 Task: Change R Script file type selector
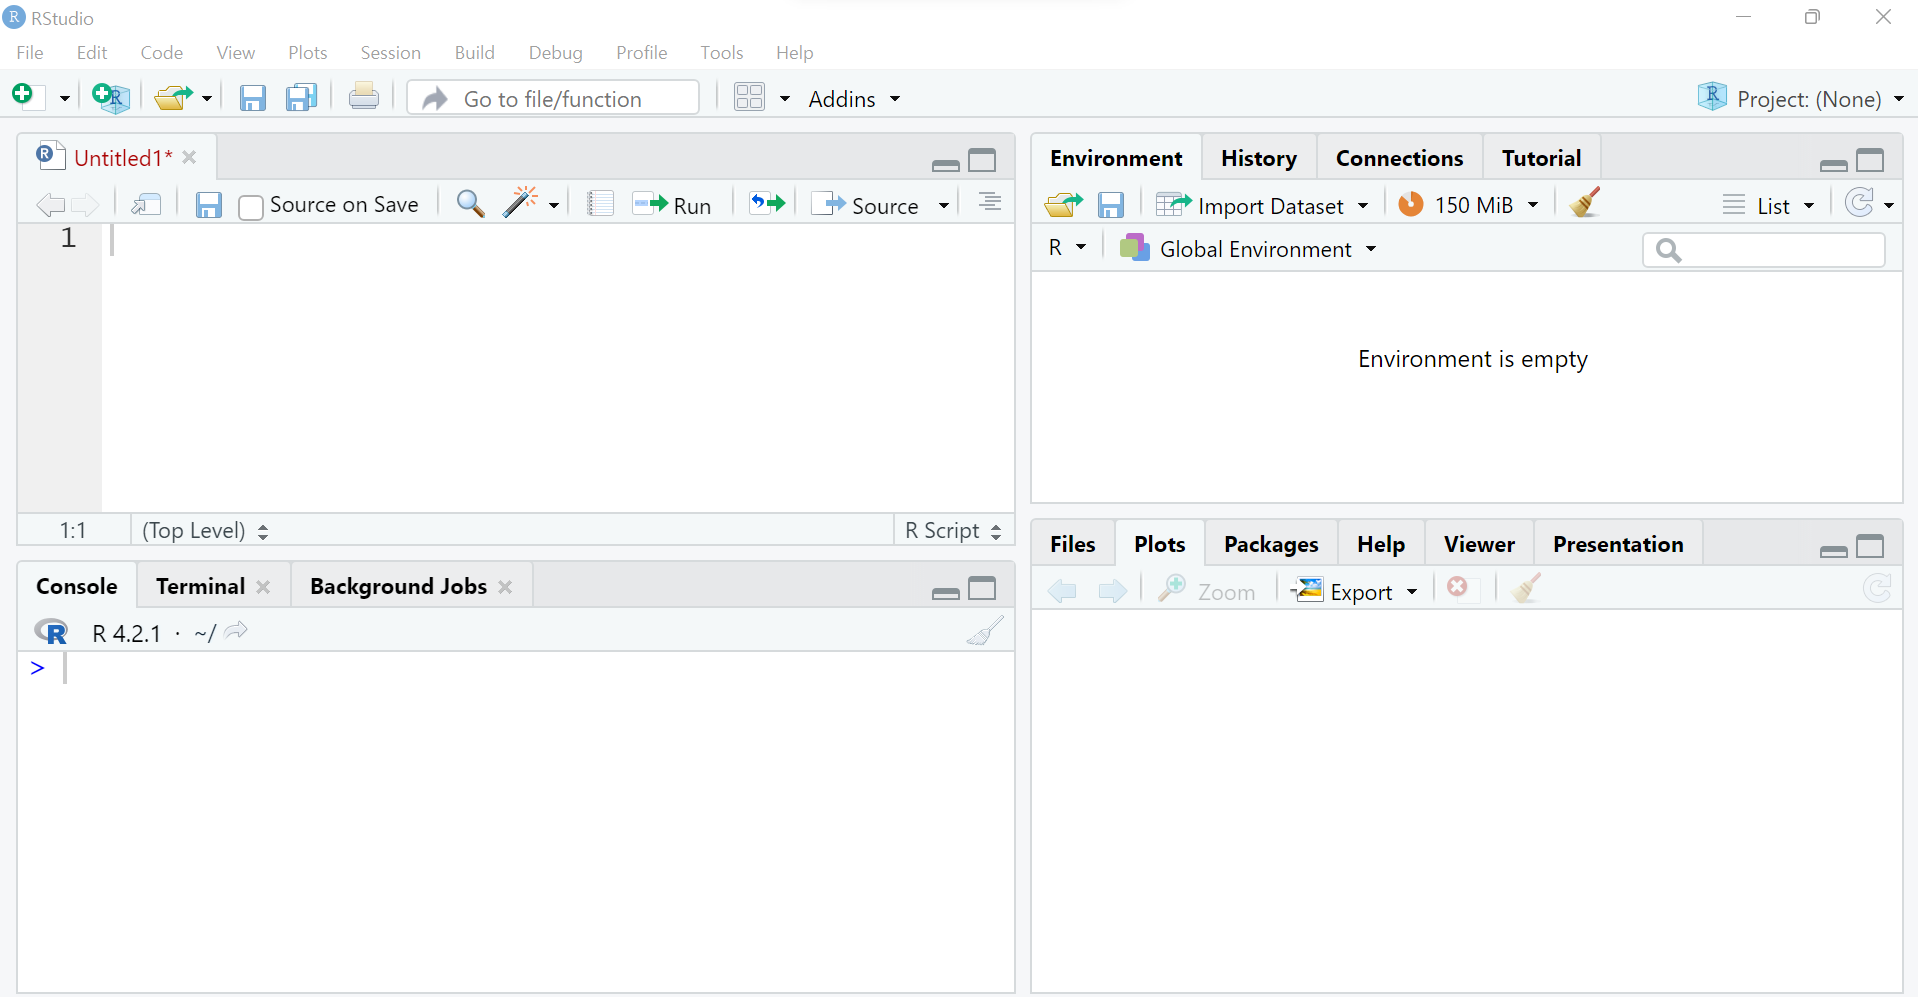[x=953, y=530]
